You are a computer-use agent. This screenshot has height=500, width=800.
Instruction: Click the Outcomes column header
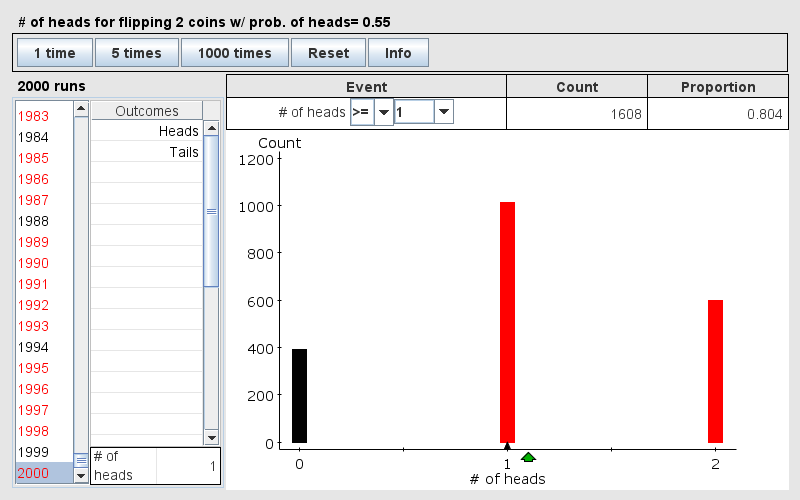pyautogui.click(x=147, y=111)
